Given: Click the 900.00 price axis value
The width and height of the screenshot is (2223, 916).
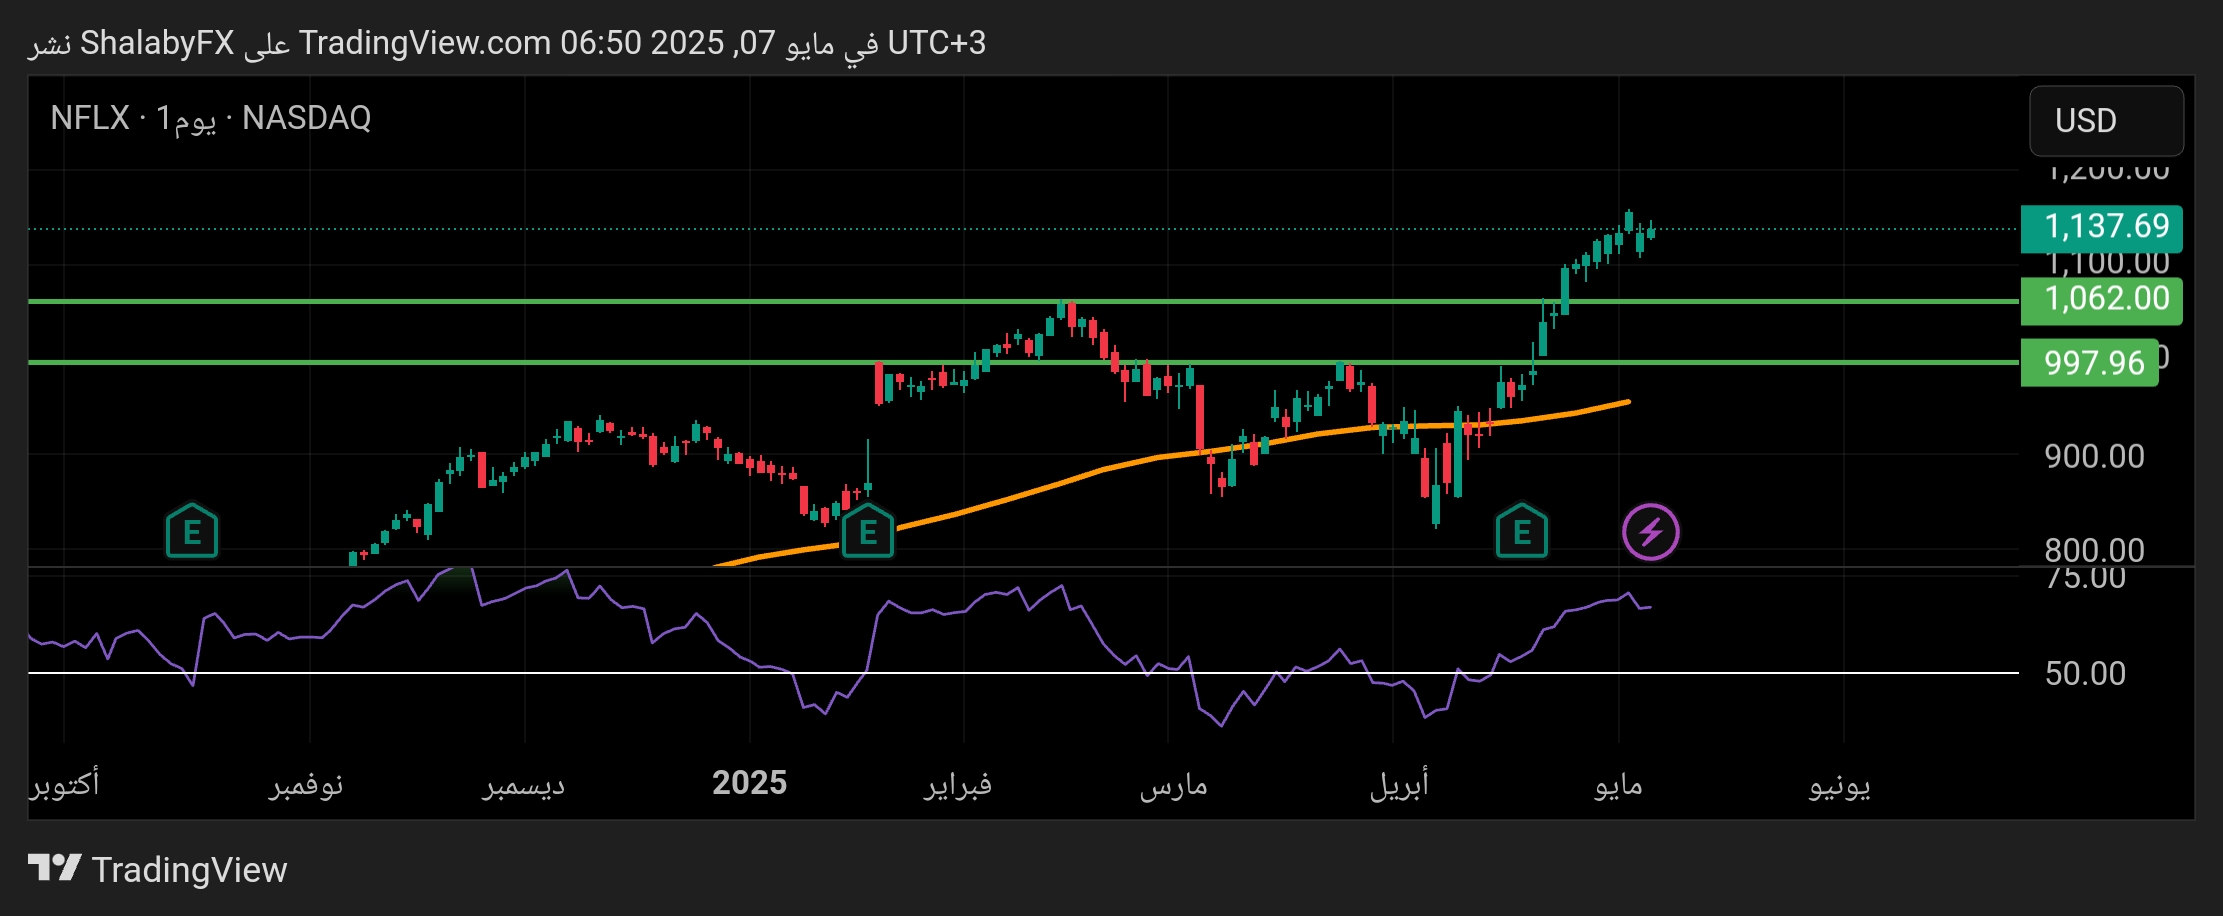Looking at the screenshot, I should point(2094,456).
